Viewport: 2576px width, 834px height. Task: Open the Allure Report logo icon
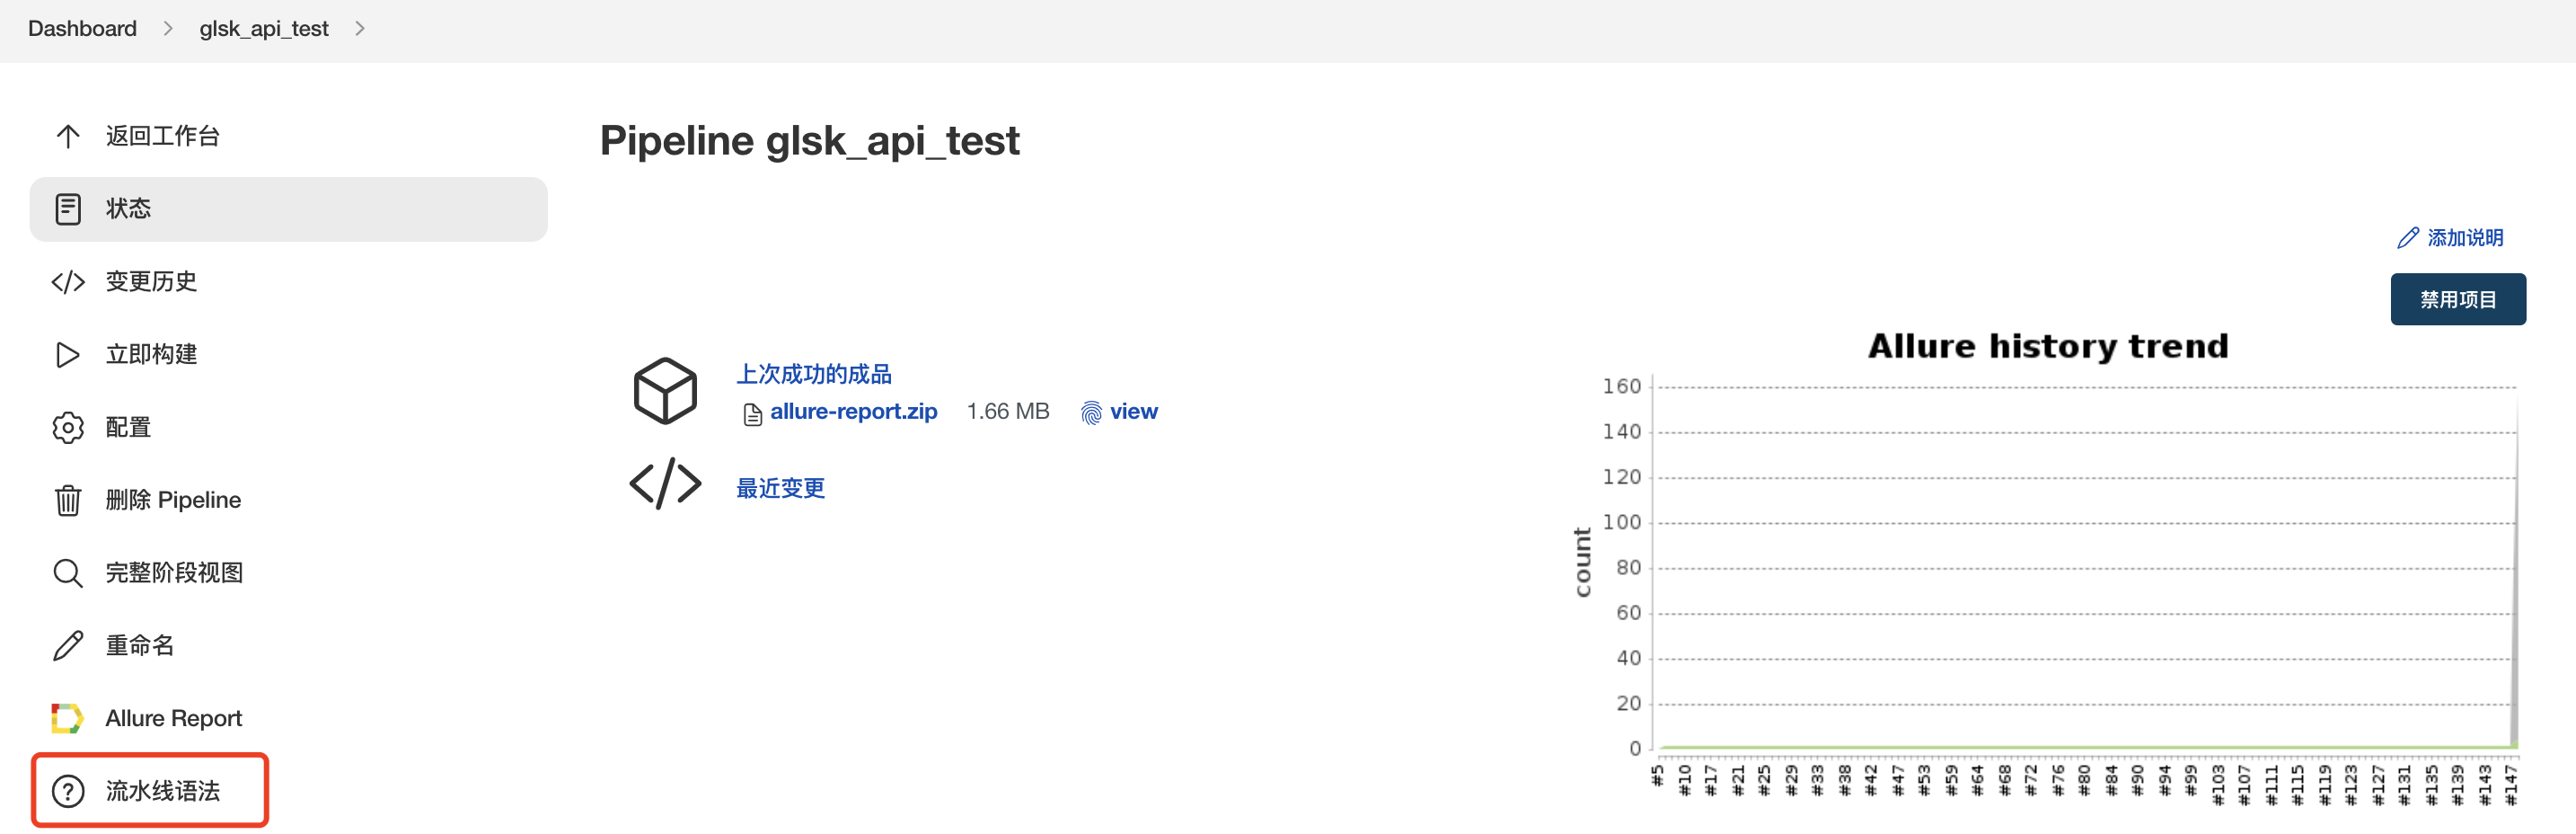(x=67, y=718)
